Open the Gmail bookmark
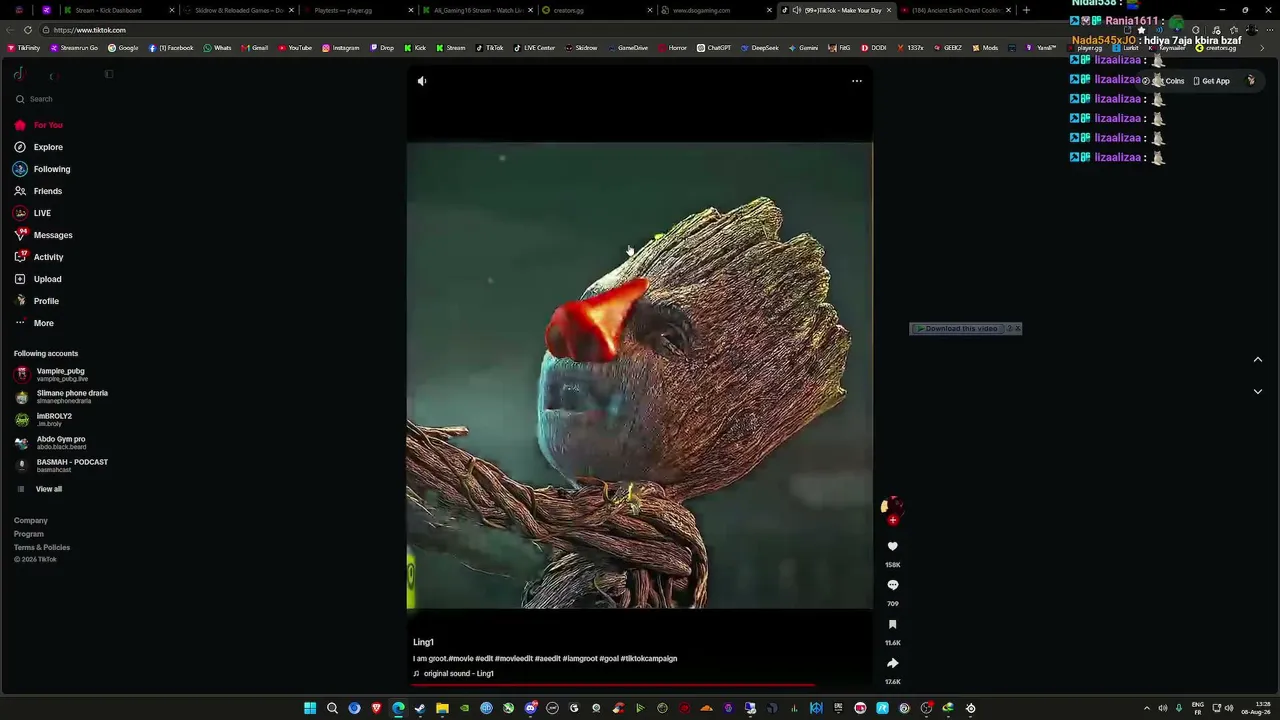This screenshot has height=720, width=1280. click(255, 48)
